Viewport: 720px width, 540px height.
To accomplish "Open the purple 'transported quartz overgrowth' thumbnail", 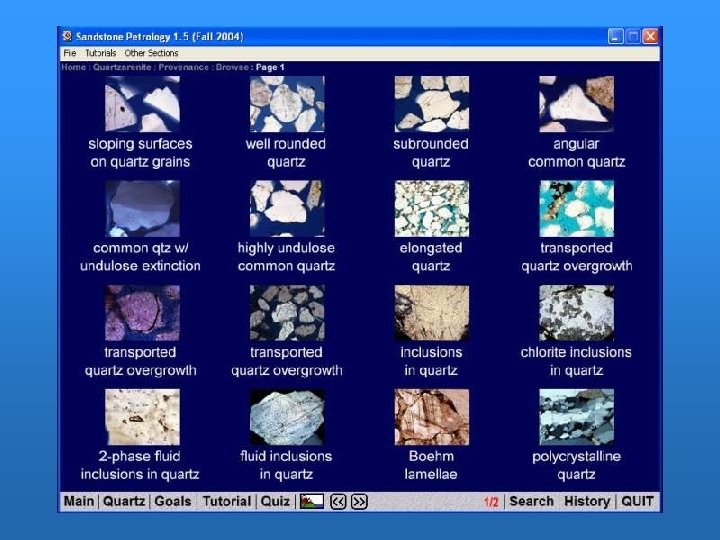I will coord(142,313).
